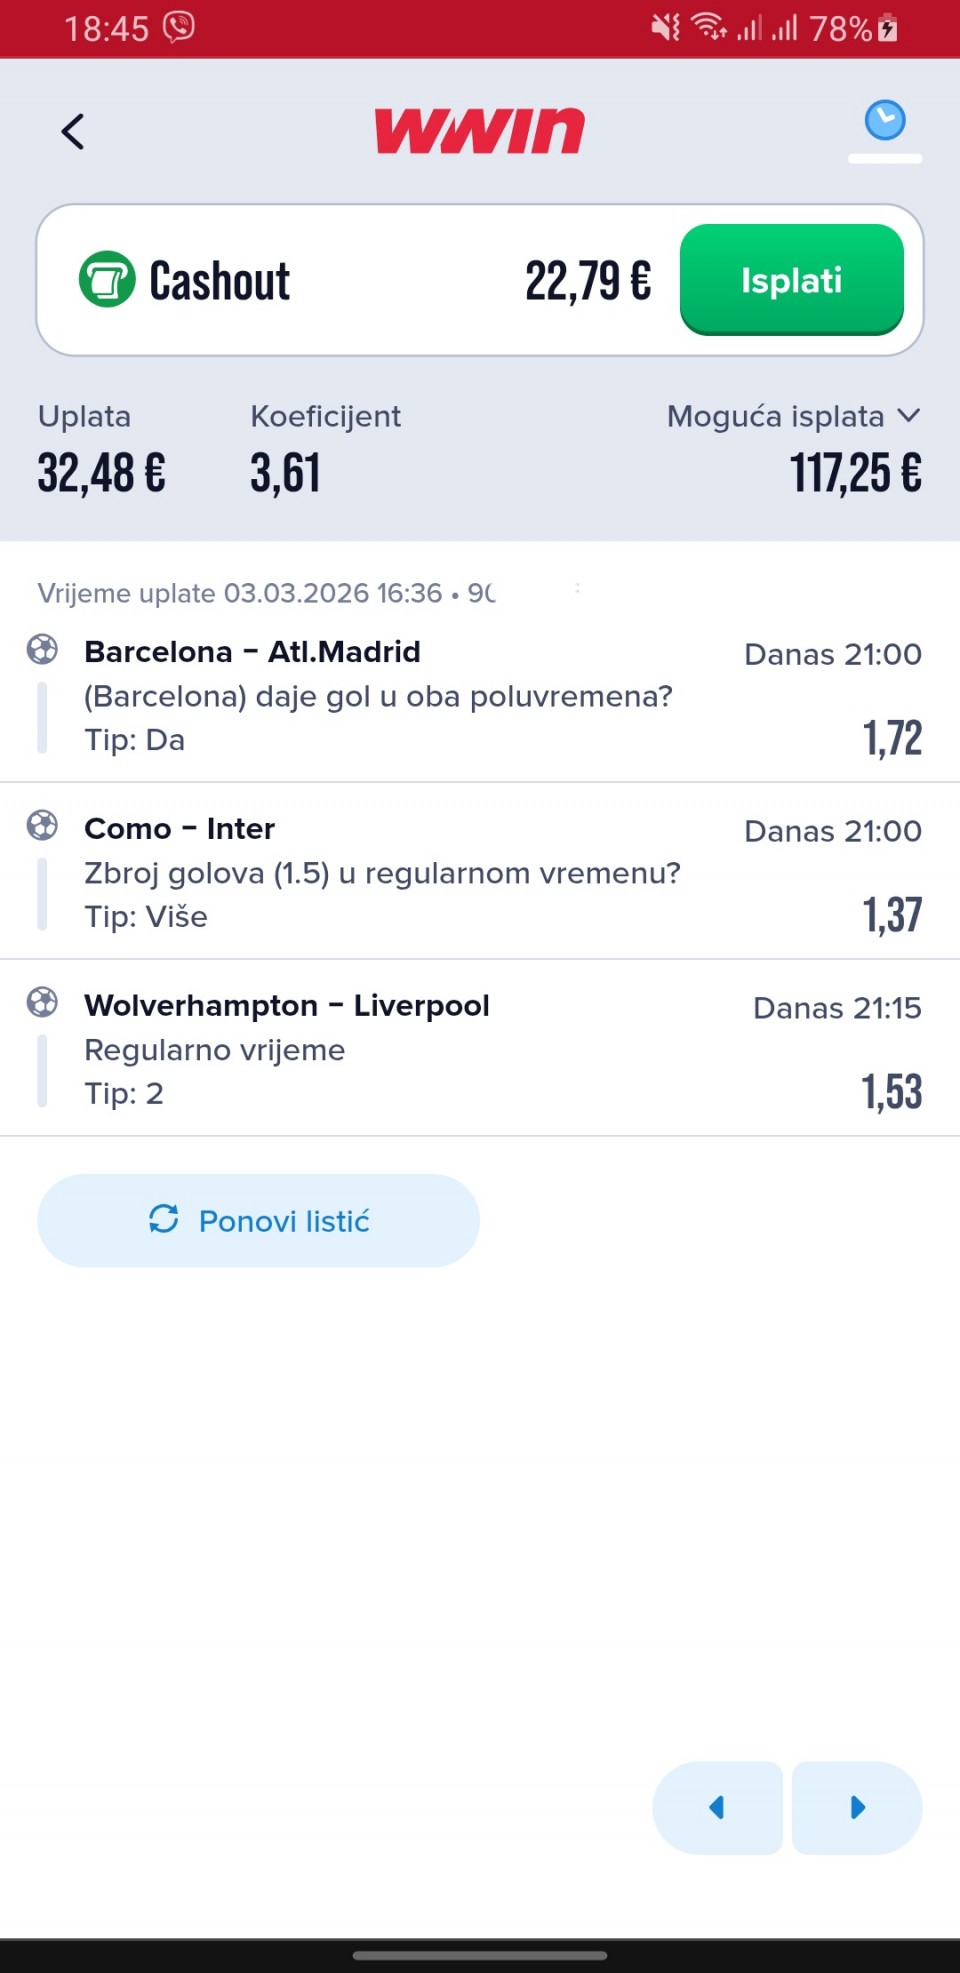960x1973 pixels.
Task: Expand the Moguća isplata chevron
Action: 908,415
